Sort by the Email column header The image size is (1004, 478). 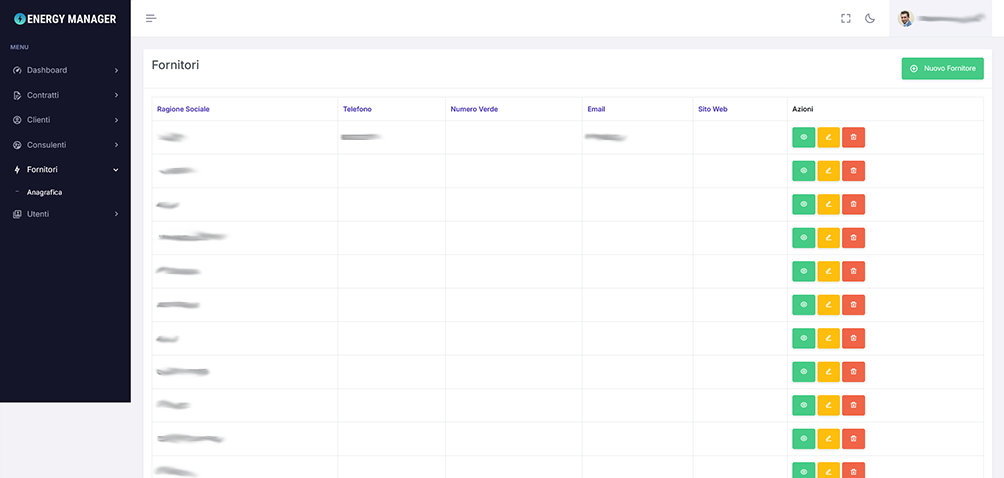pos(596,109)
